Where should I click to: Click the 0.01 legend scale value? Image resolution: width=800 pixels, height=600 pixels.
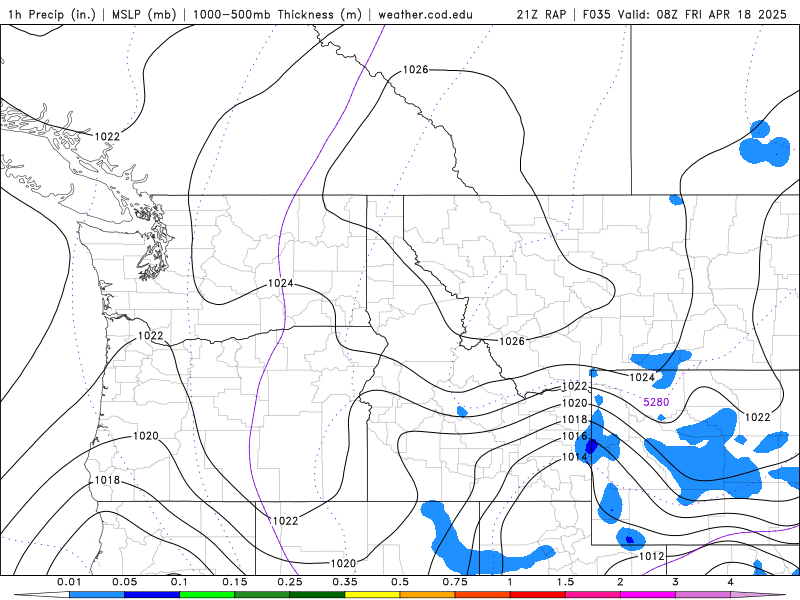click(69, 582)
